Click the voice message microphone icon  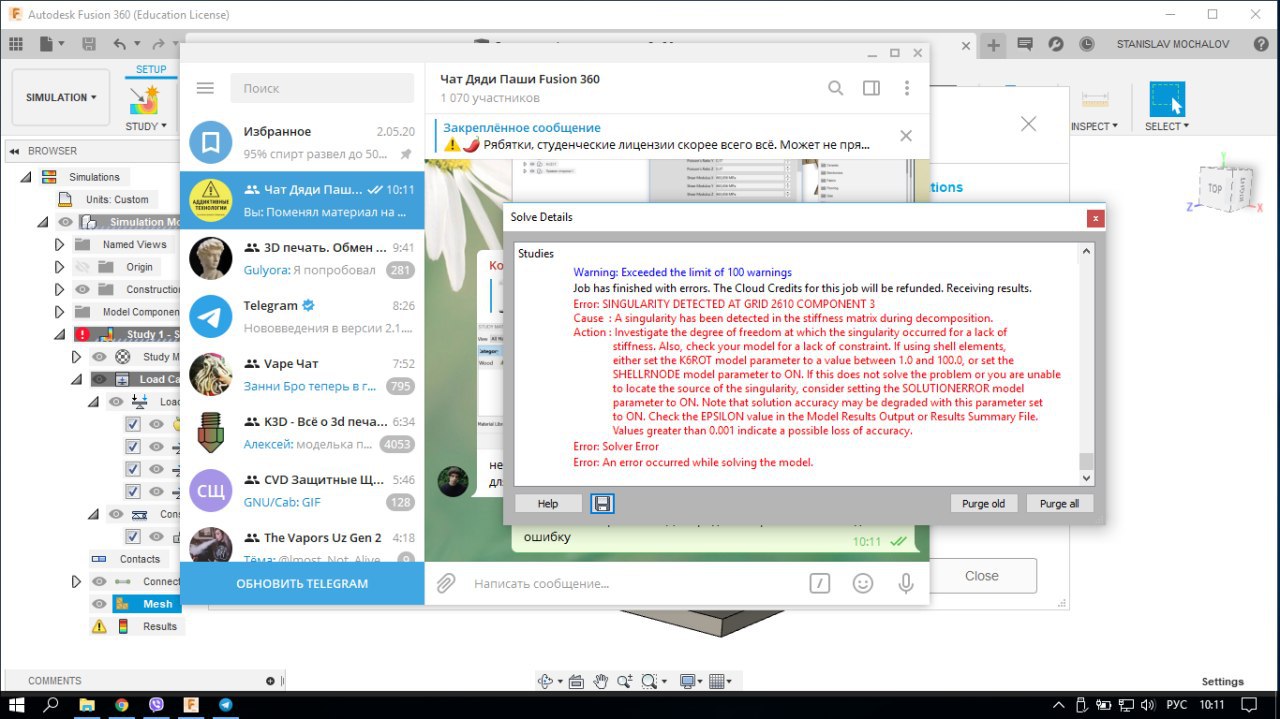tap(906, 583)
